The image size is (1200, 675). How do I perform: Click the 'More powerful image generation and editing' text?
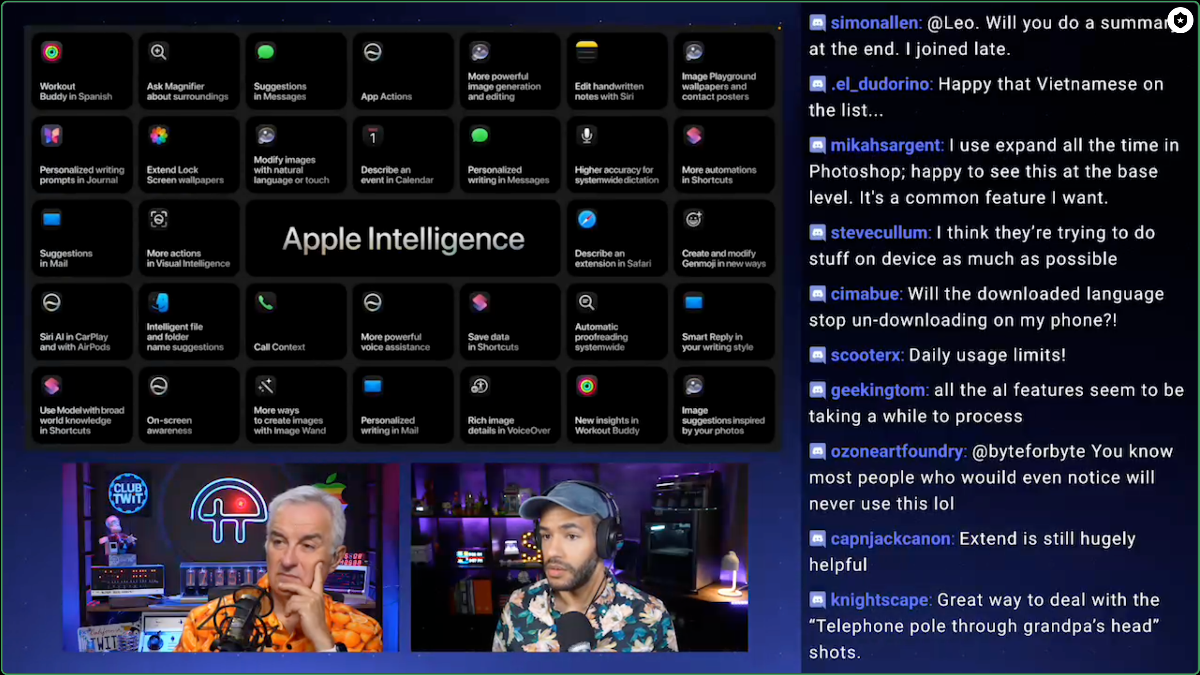pos(505,86)
